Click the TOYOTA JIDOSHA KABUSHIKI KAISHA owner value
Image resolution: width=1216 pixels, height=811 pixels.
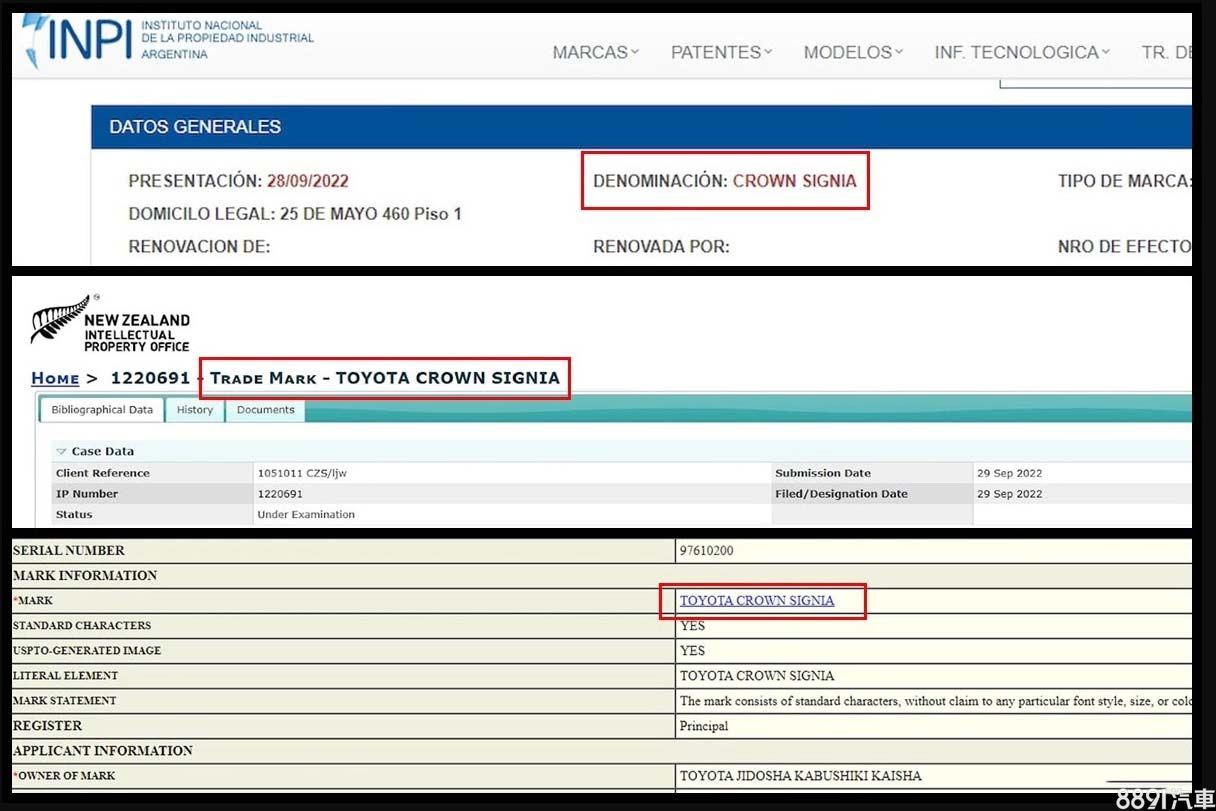(x=800, y=776)
